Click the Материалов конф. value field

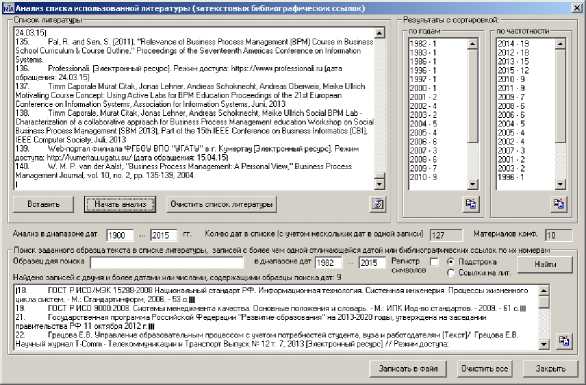(x=559, y=235)
